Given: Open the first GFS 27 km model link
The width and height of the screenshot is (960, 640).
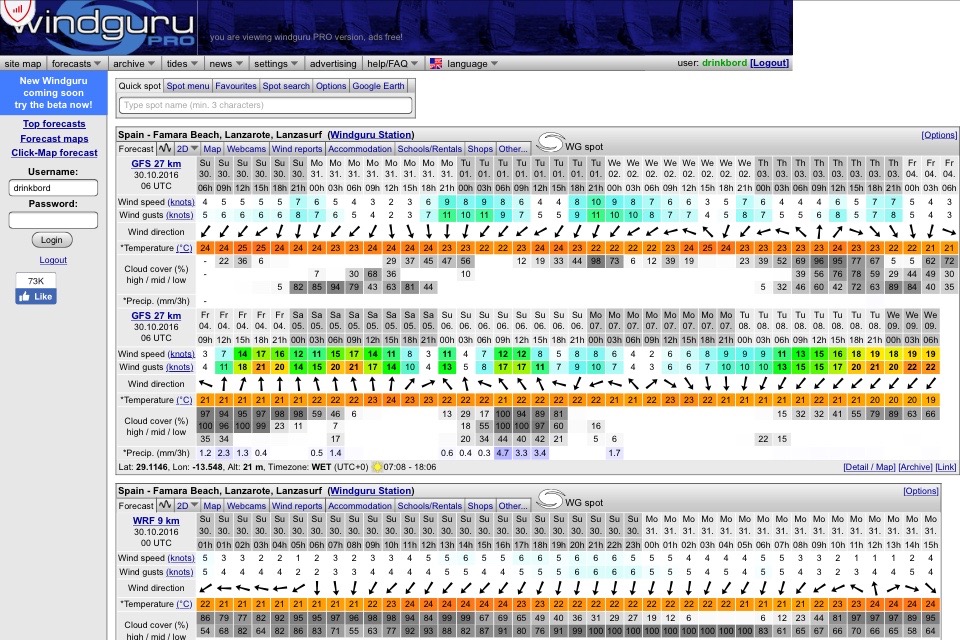Looking at the screenshot, I should click(x=156, y=164).
